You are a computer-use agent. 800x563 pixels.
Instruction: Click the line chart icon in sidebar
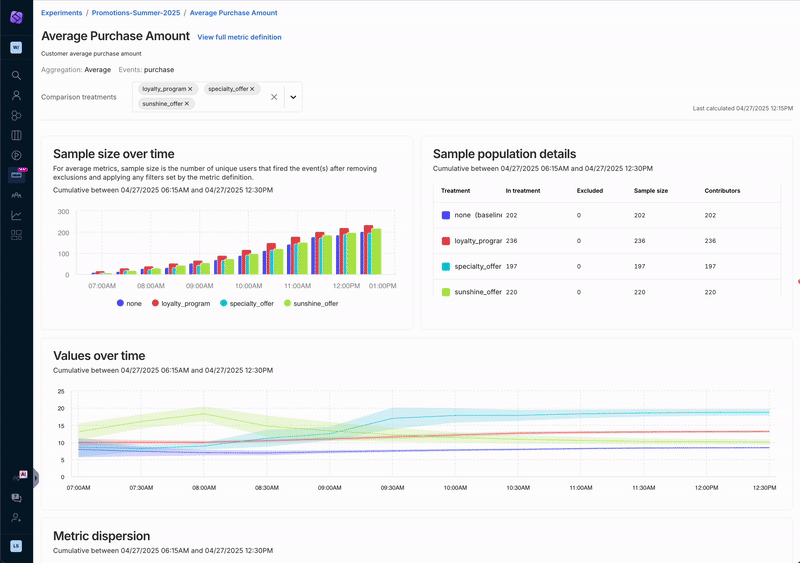click(16, 215)
